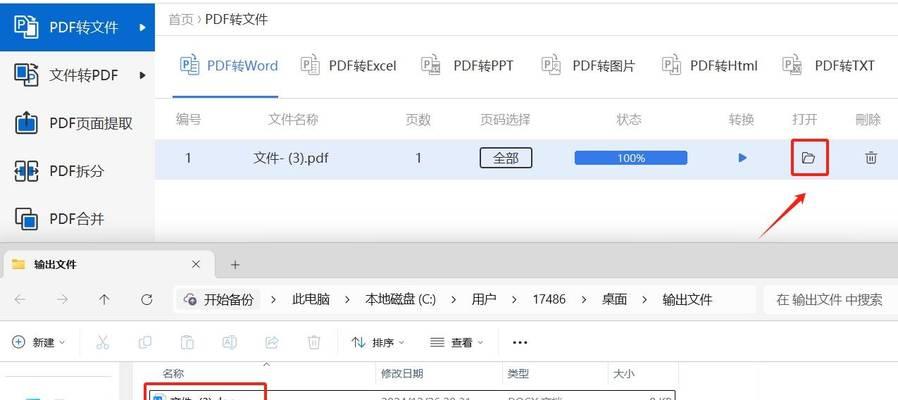898x400 pixels.
Task: Switch to the PDF转TXT tab
Action: (828, 66)
